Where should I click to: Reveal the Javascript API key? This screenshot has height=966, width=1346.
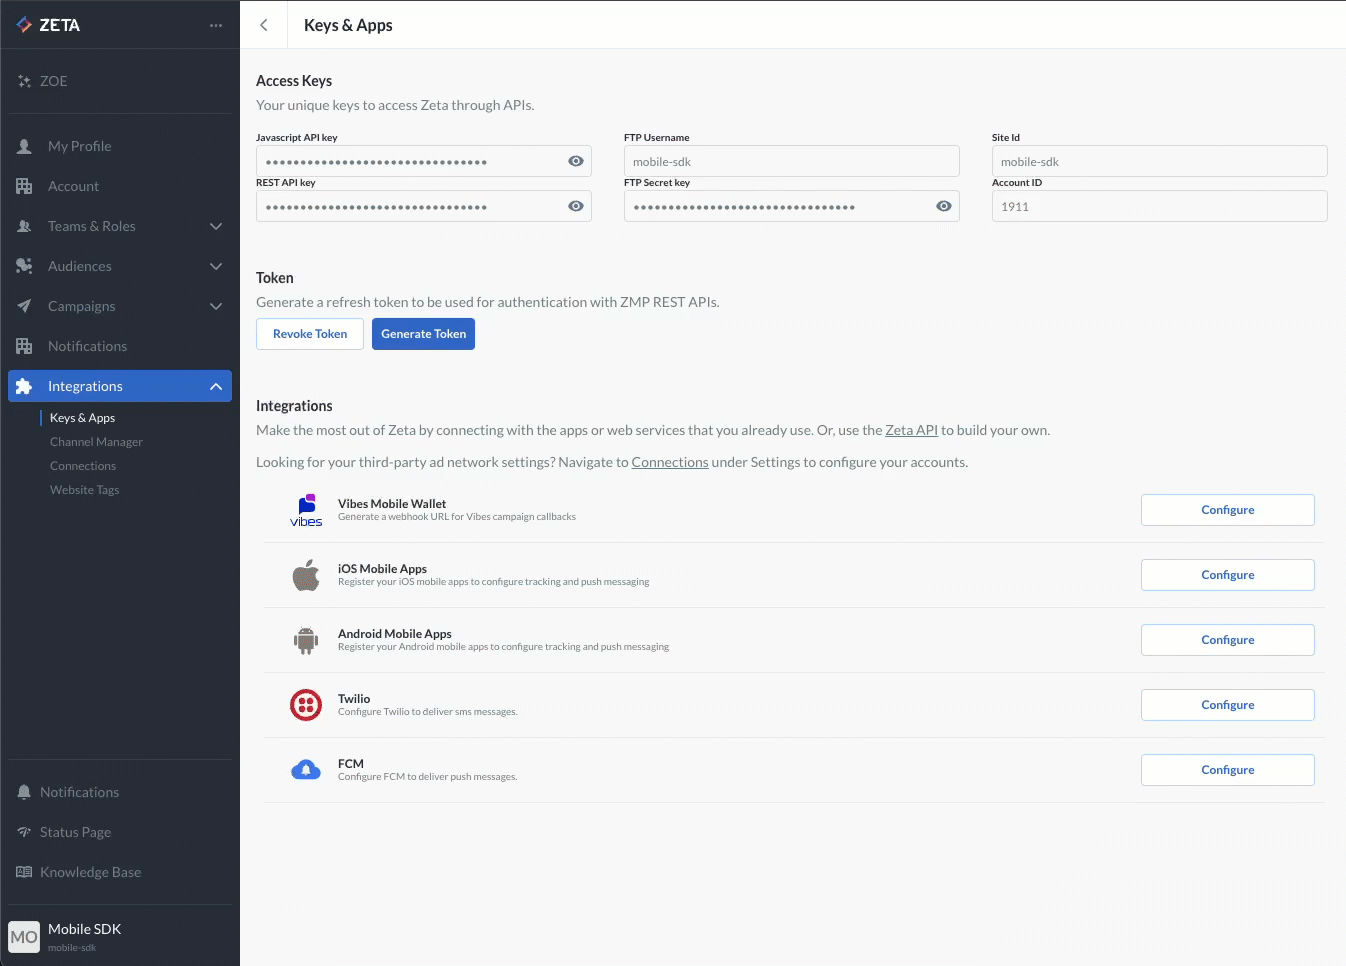point(576,161)
